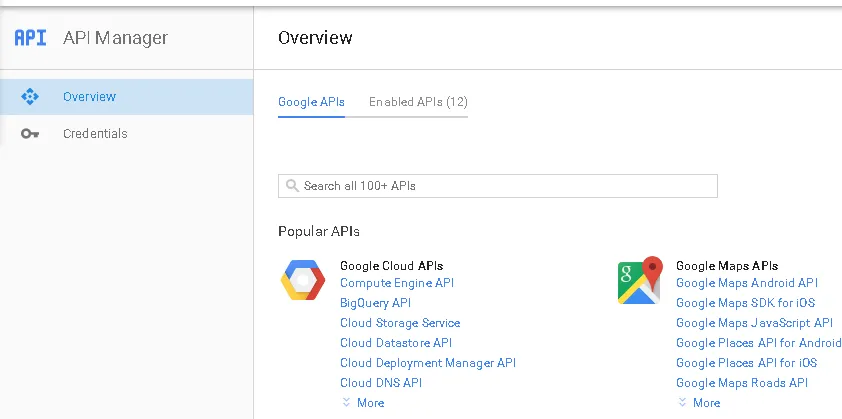Screen dimensions: 842x419
Task: Click the magnifier icon in search box
Action: click(292, 186)
